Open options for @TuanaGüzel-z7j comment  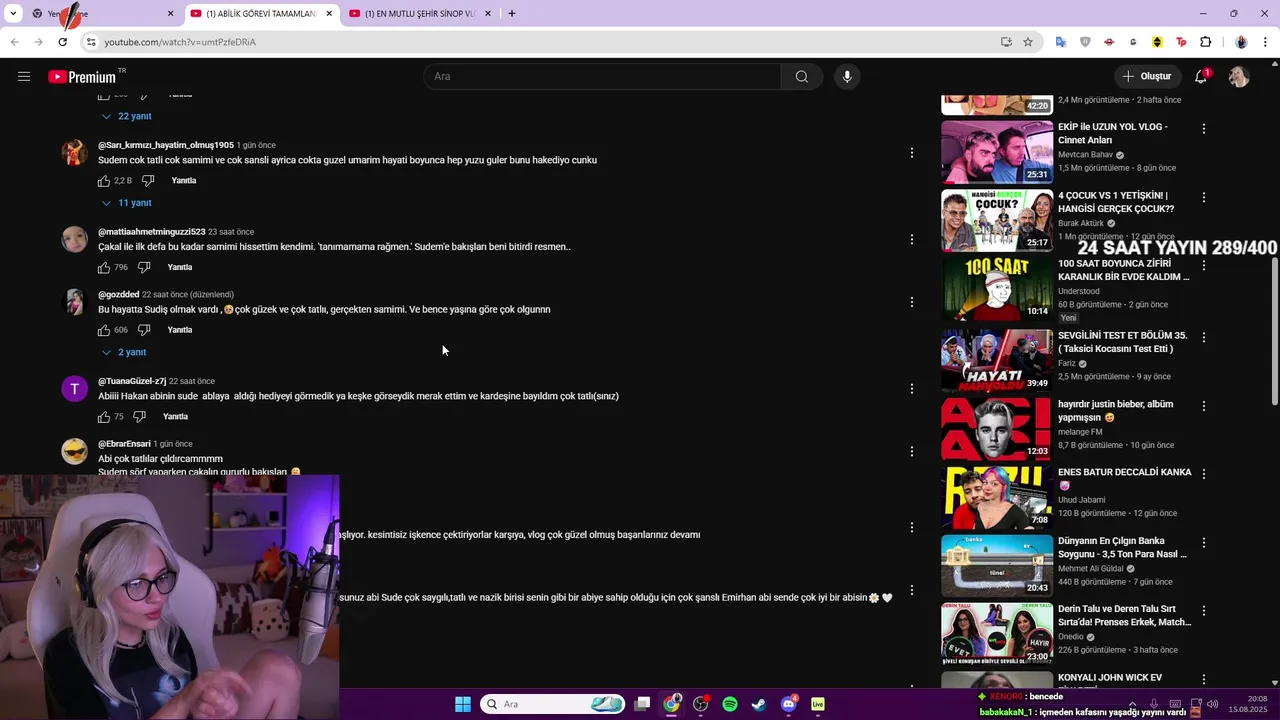pyautogui.click(x=911, y=389)
